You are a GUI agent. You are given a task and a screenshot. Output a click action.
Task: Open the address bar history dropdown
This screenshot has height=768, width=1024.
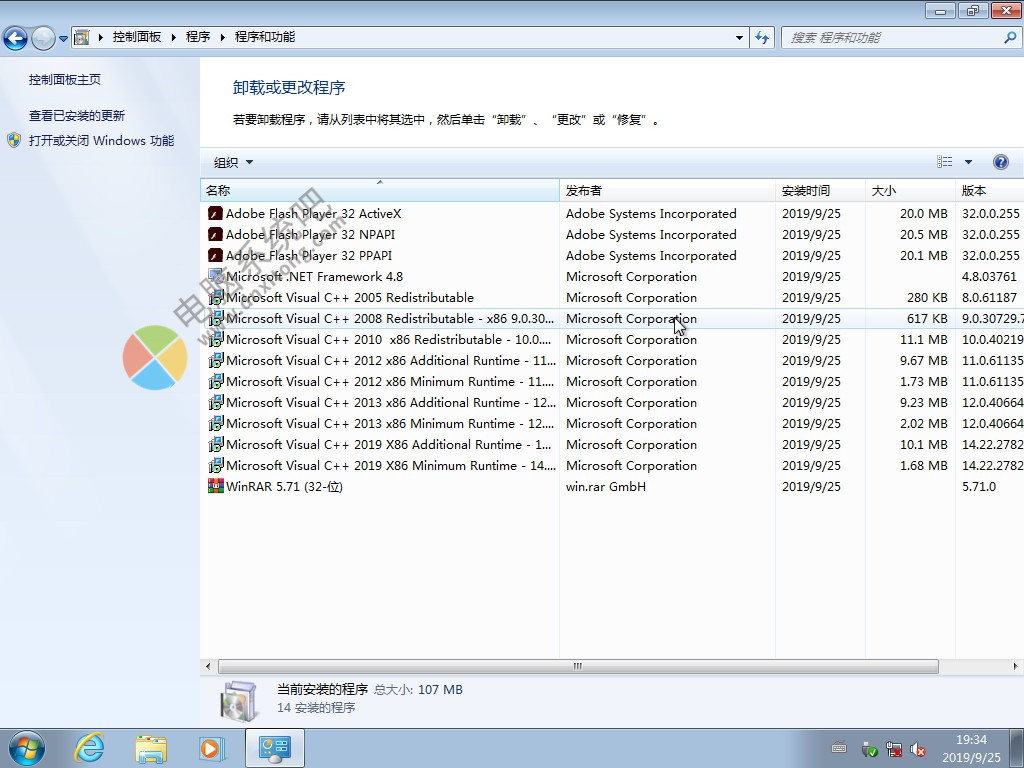click(739, 38)
